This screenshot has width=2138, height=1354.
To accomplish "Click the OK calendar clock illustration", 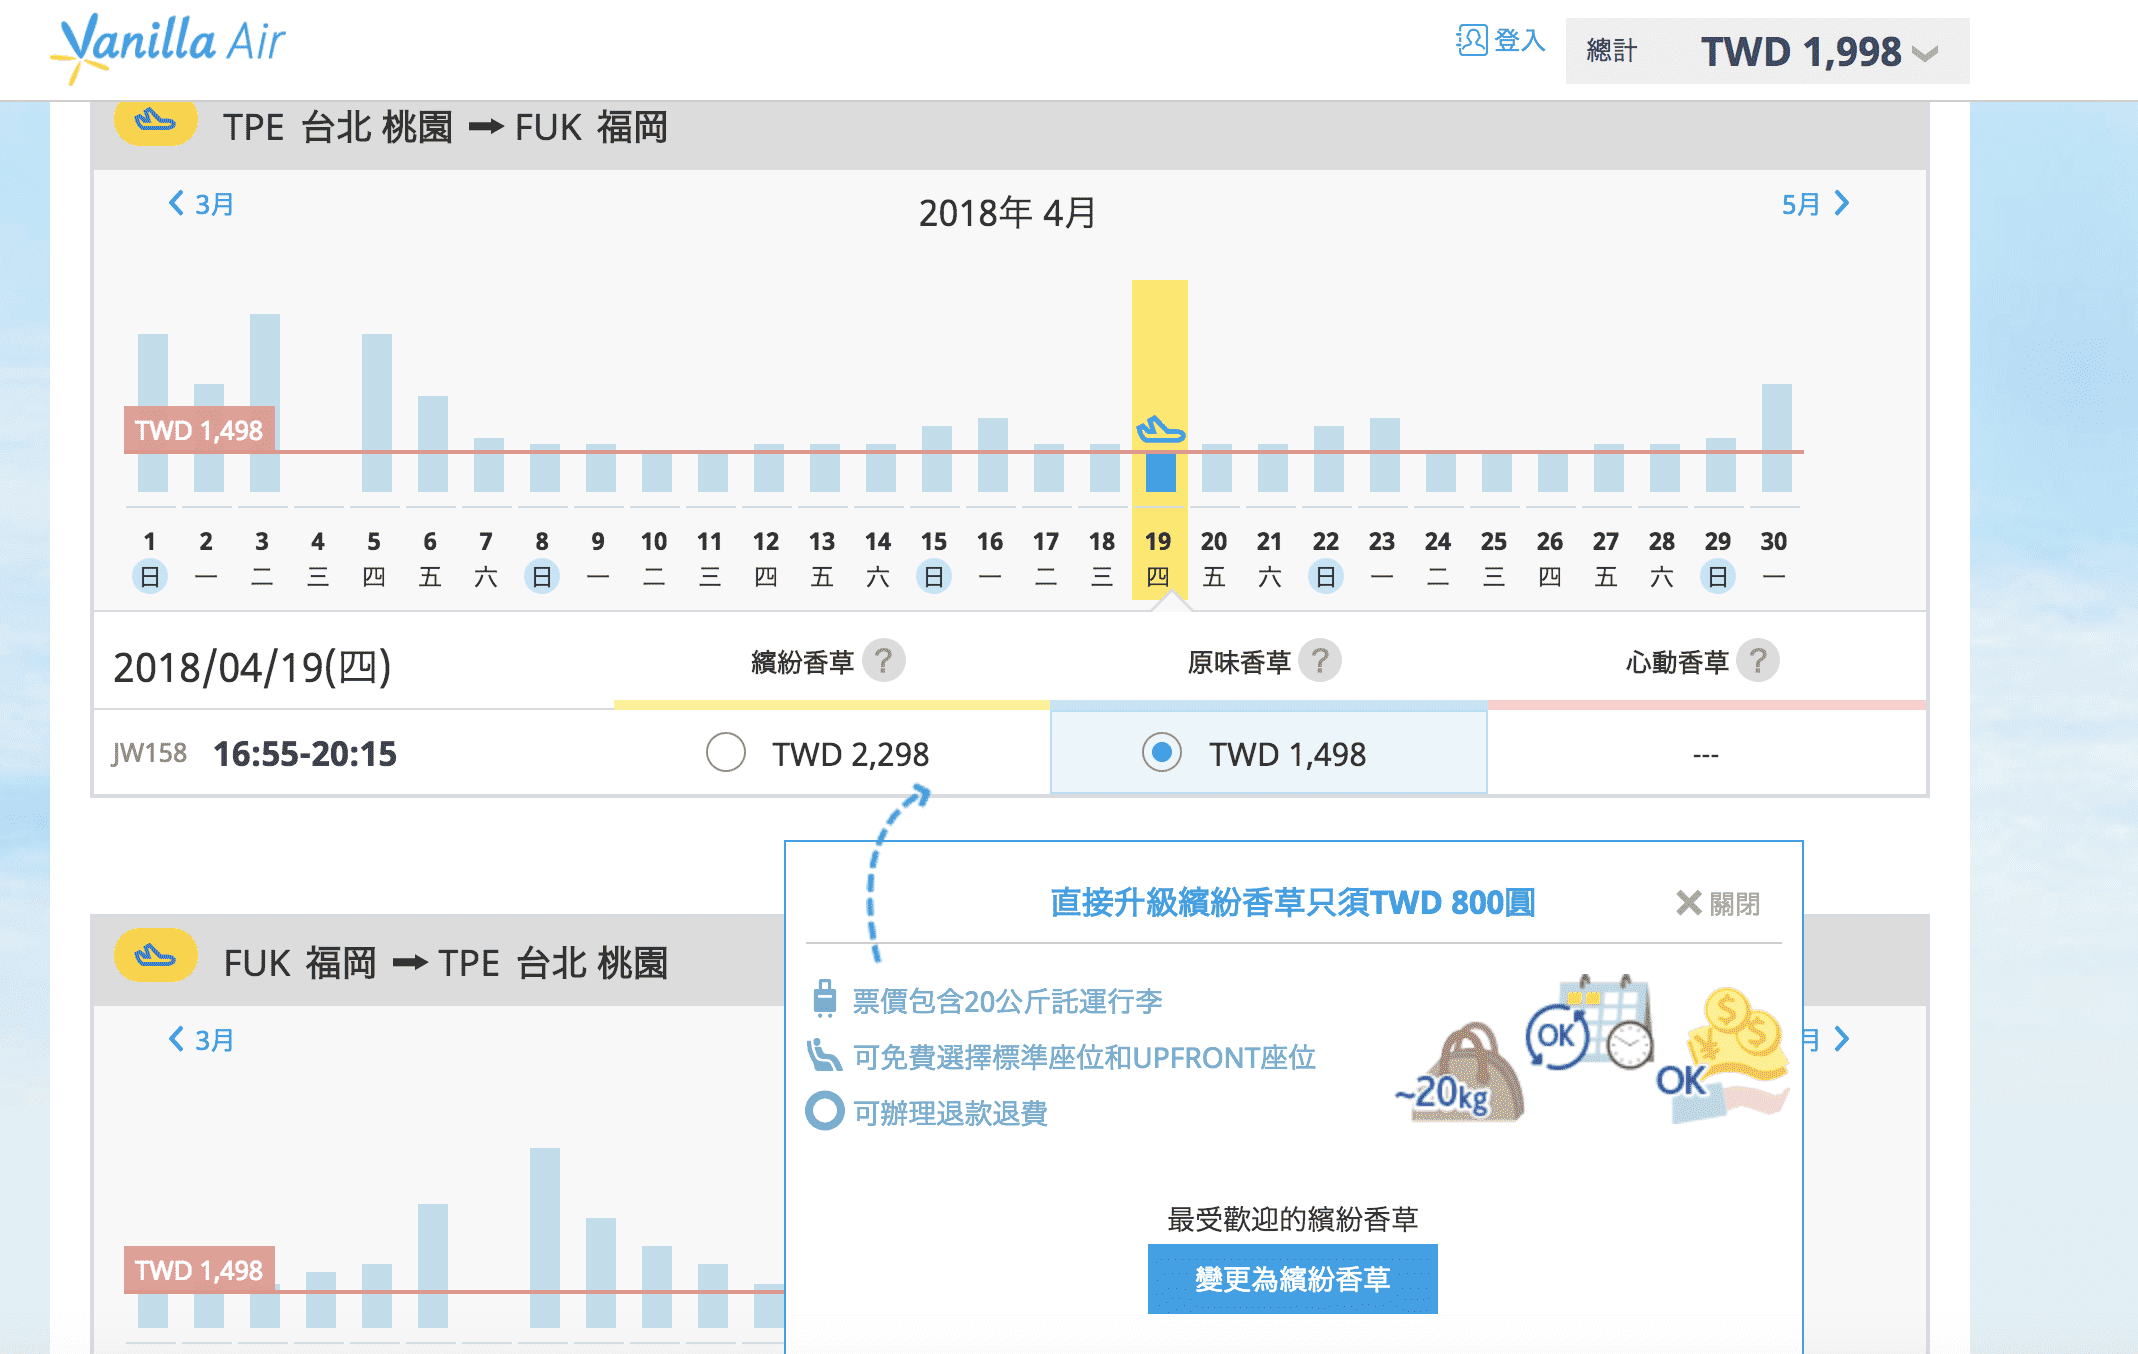I will [1590, 1022].
